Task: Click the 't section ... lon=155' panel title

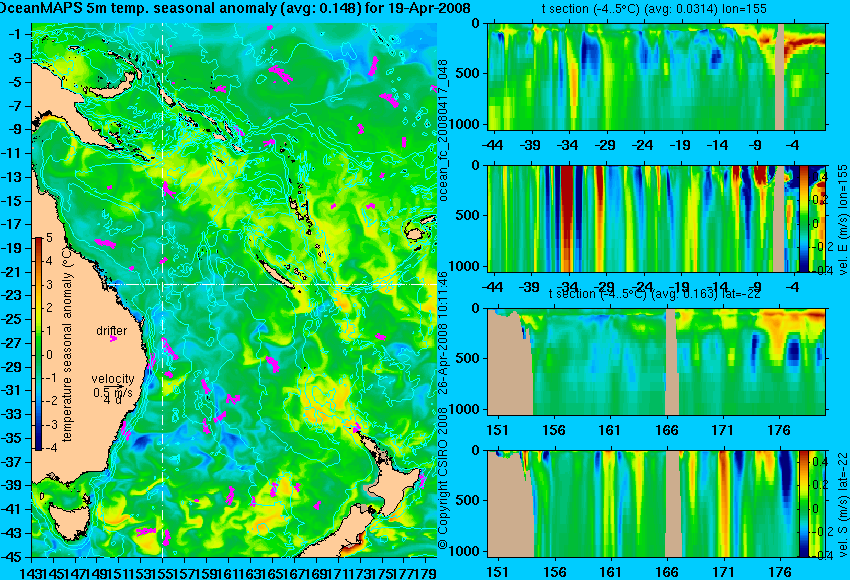Action: pyautogui.click(x=654, y=9)
